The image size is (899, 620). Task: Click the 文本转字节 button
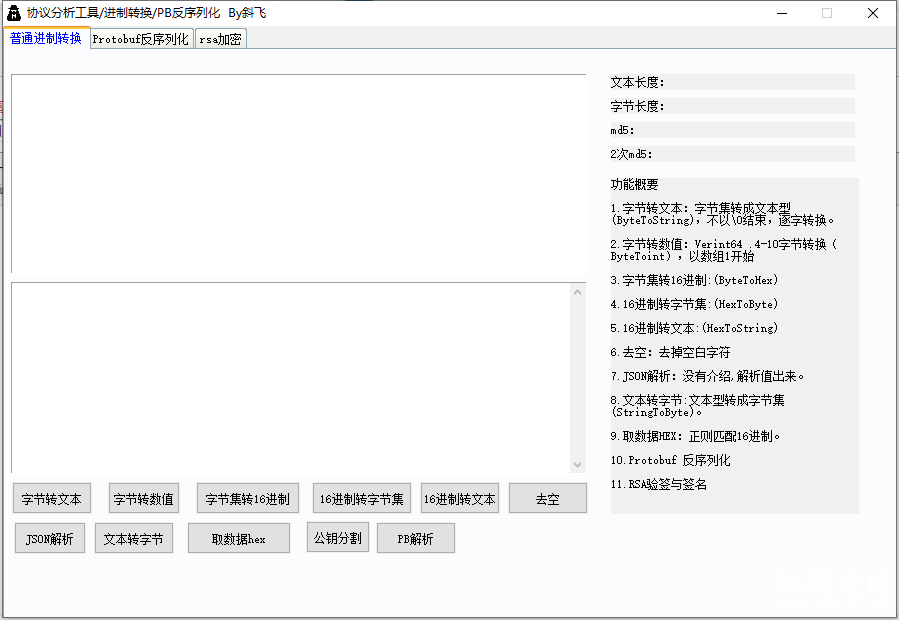pos(134,539)
